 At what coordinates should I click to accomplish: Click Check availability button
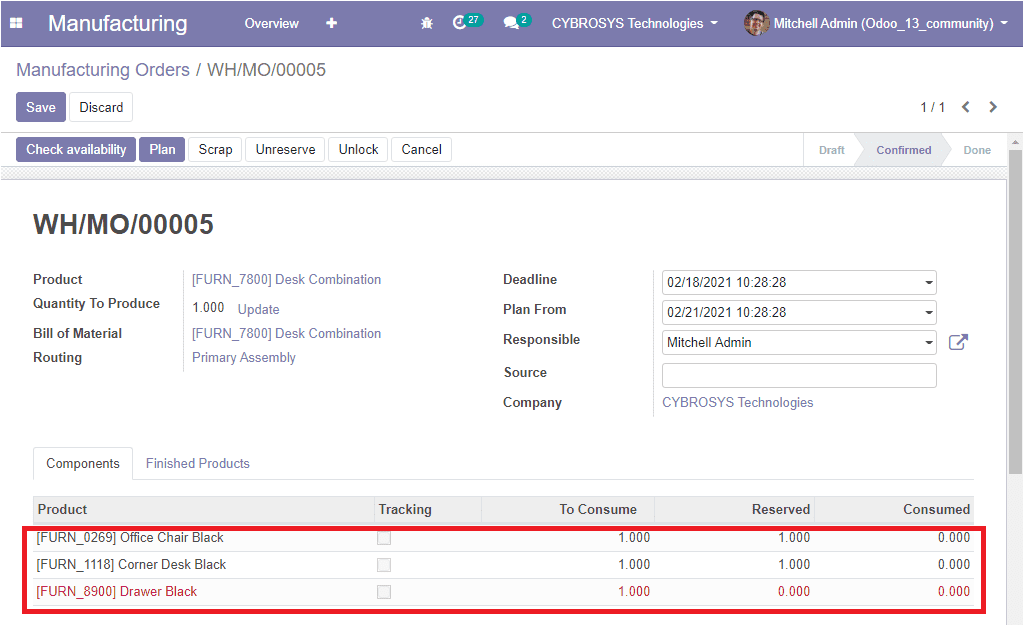pos(76,149)
